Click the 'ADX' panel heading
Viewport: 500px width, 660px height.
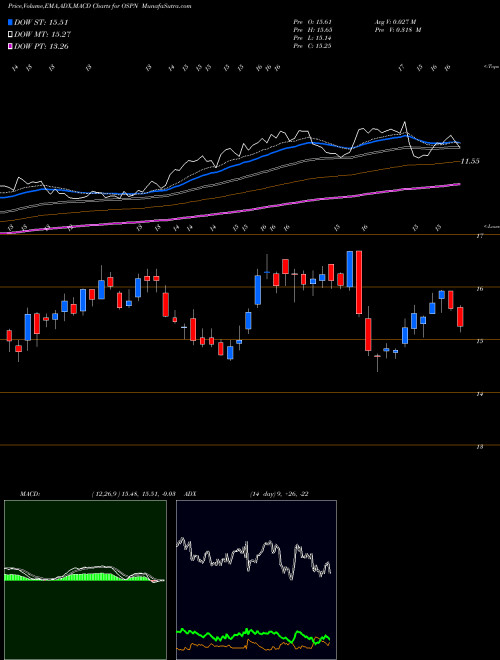pyautogui.click(x=190, y=494)
